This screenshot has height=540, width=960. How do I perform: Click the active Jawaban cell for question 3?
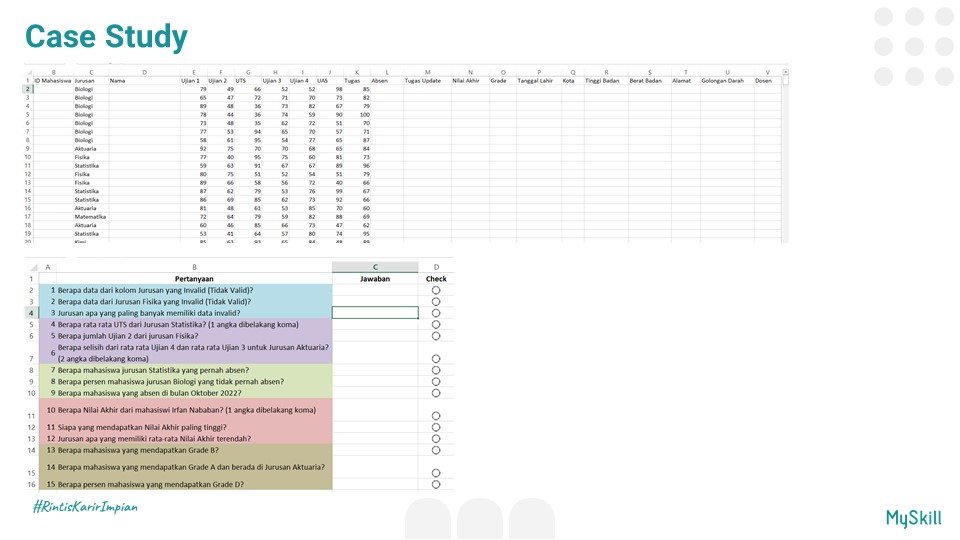click(x=375, y=313)
